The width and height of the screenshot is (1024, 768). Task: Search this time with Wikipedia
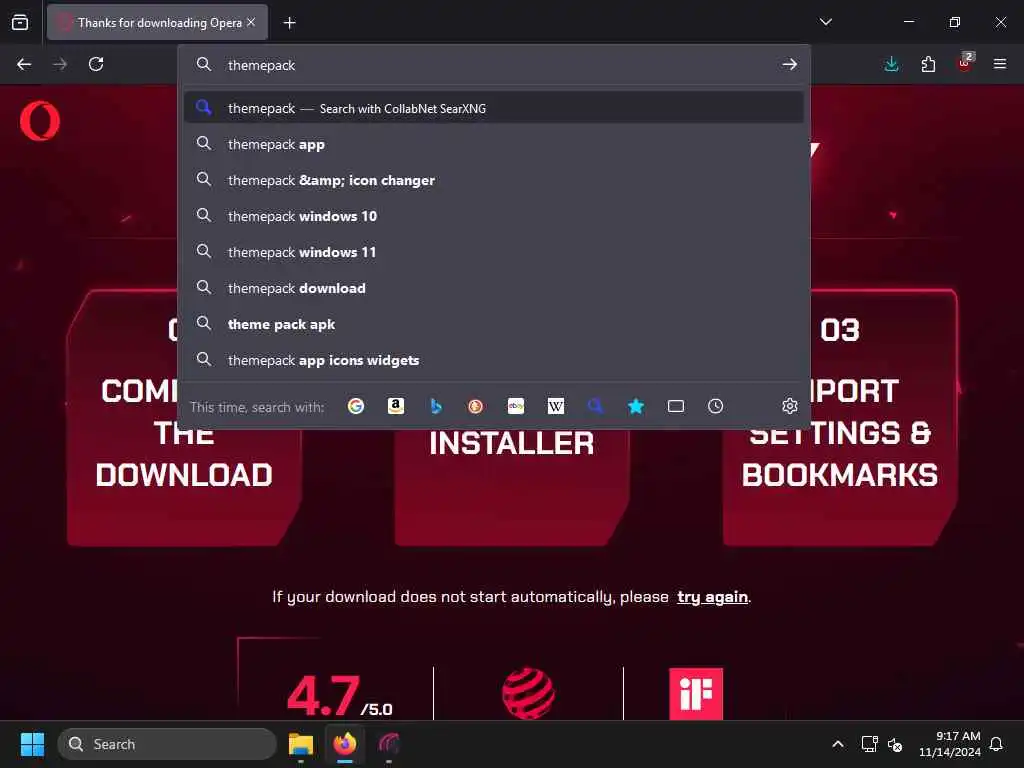(x=556, y=406)
